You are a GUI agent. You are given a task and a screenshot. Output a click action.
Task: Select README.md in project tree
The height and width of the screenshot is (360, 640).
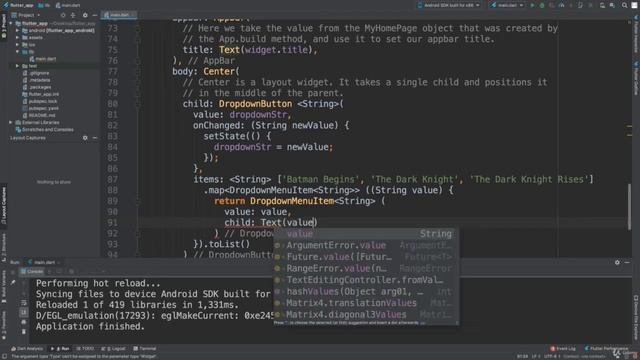point(39,116)
